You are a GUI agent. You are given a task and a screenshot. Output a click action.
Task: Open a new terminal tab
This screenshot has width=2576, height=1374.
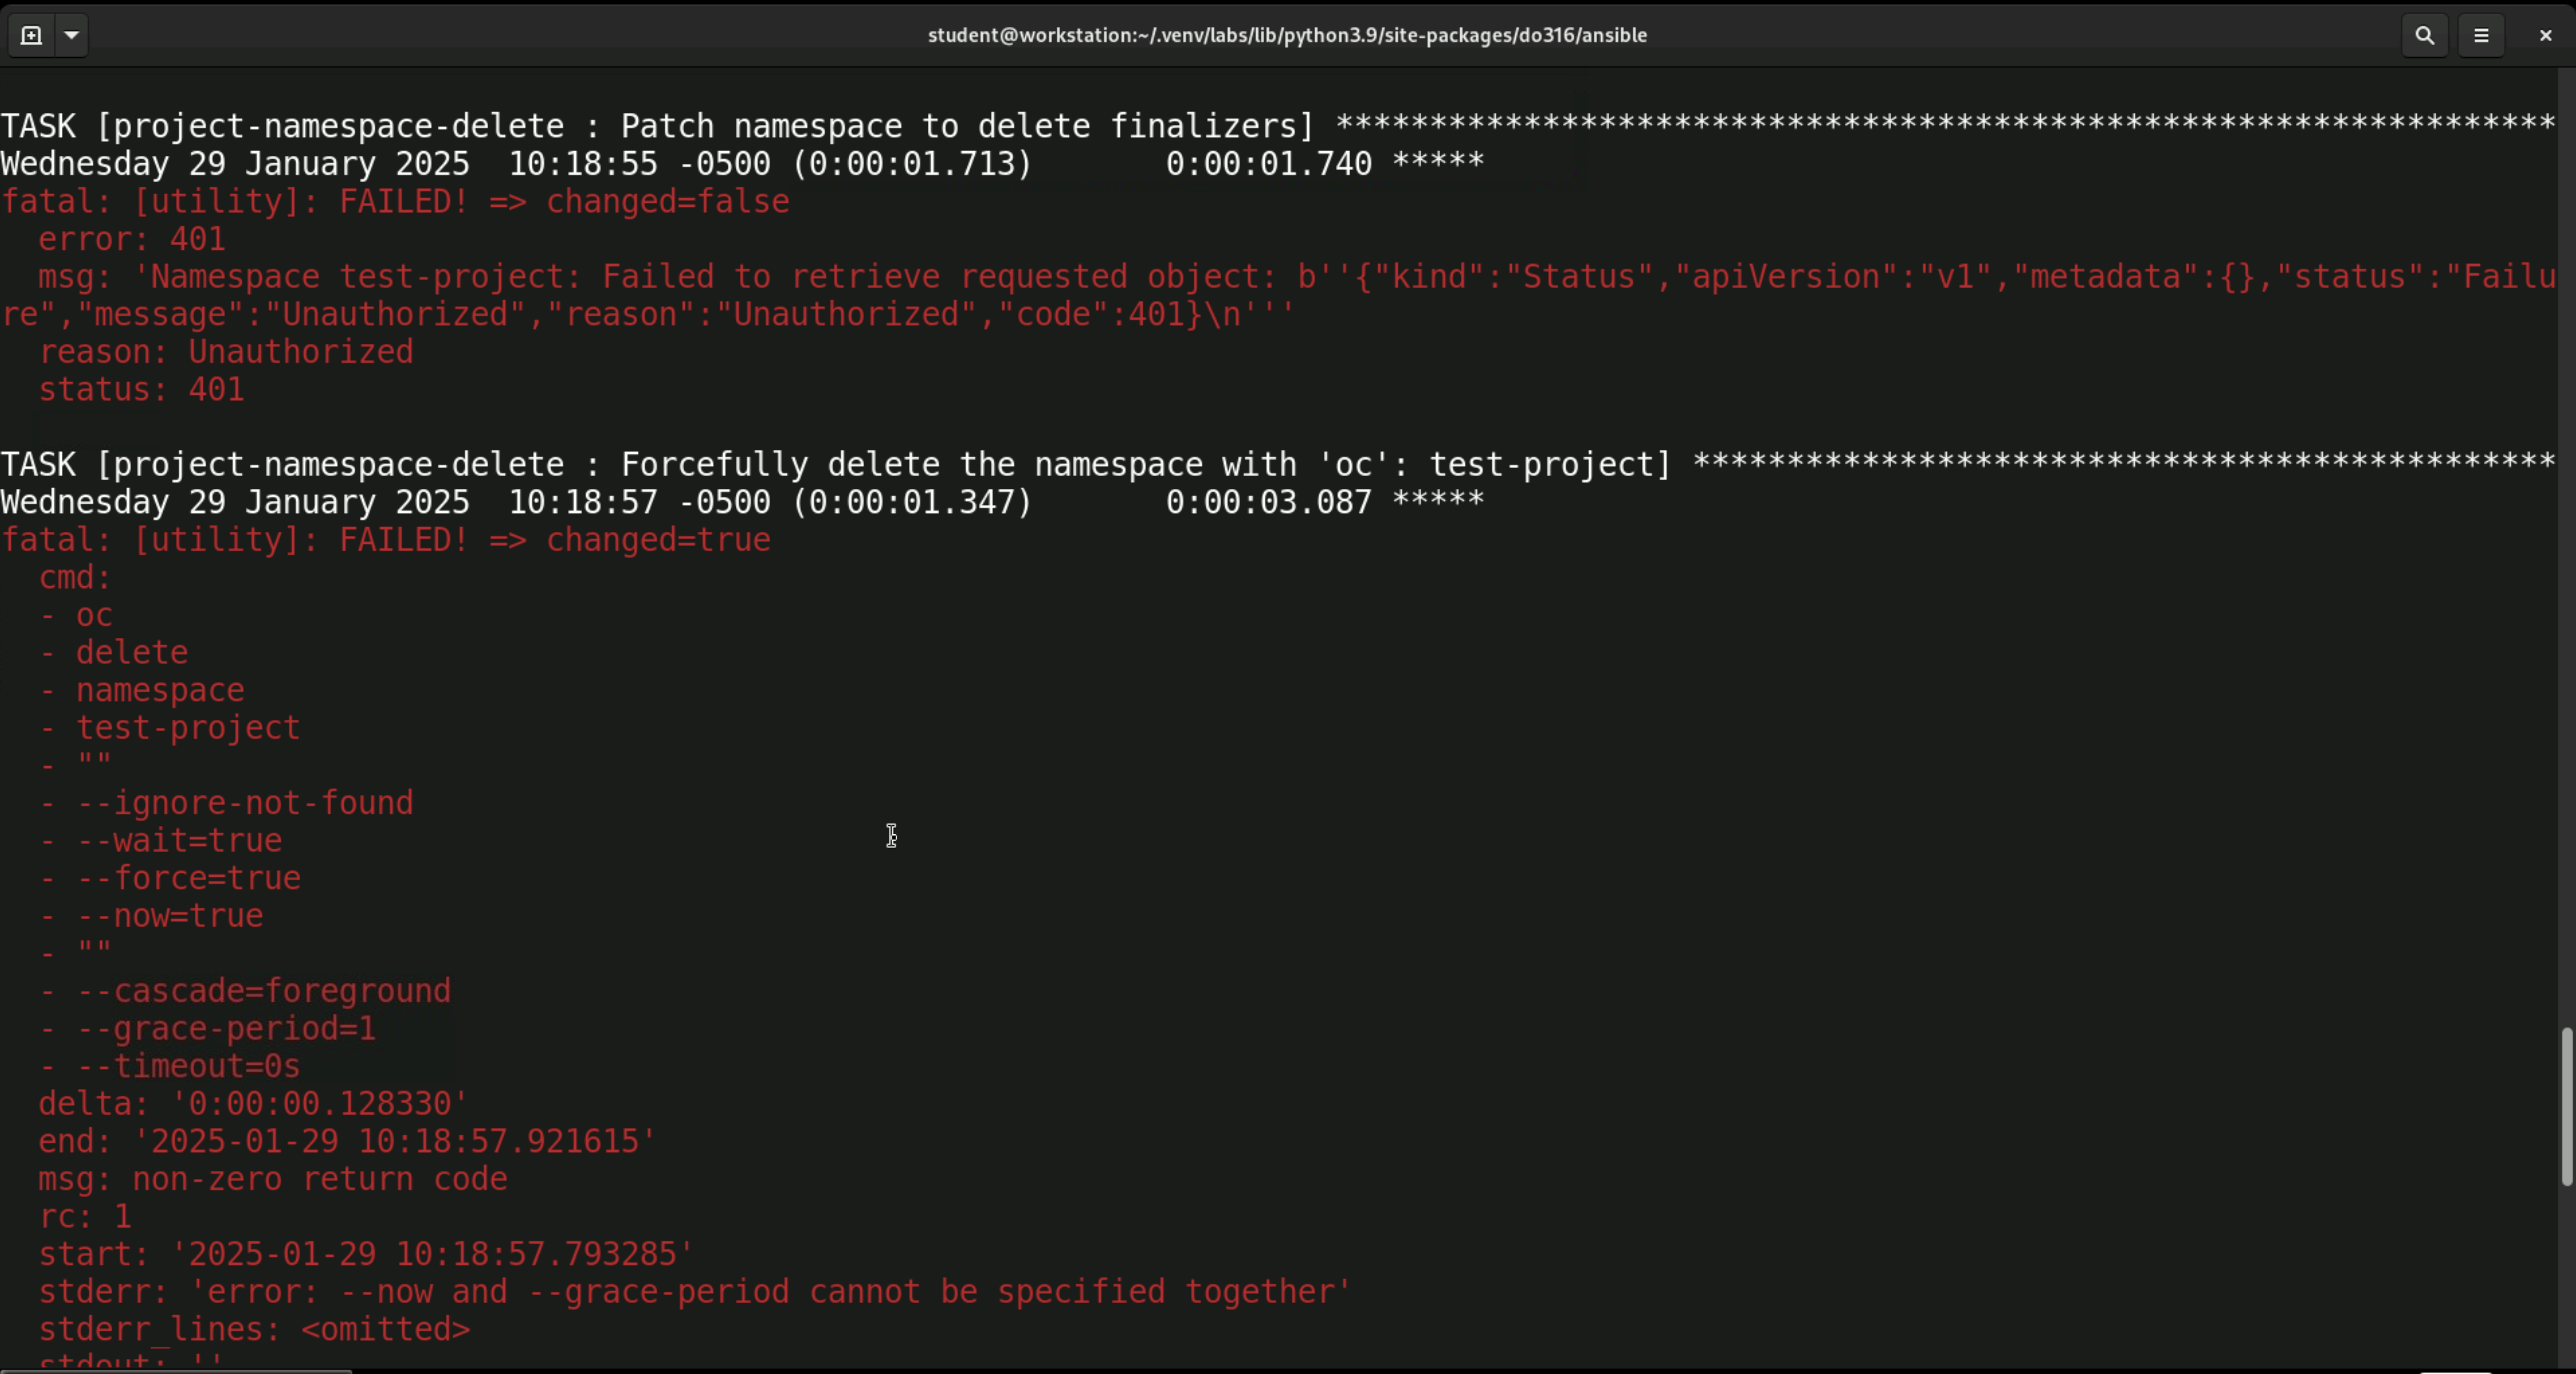point(31,35)
